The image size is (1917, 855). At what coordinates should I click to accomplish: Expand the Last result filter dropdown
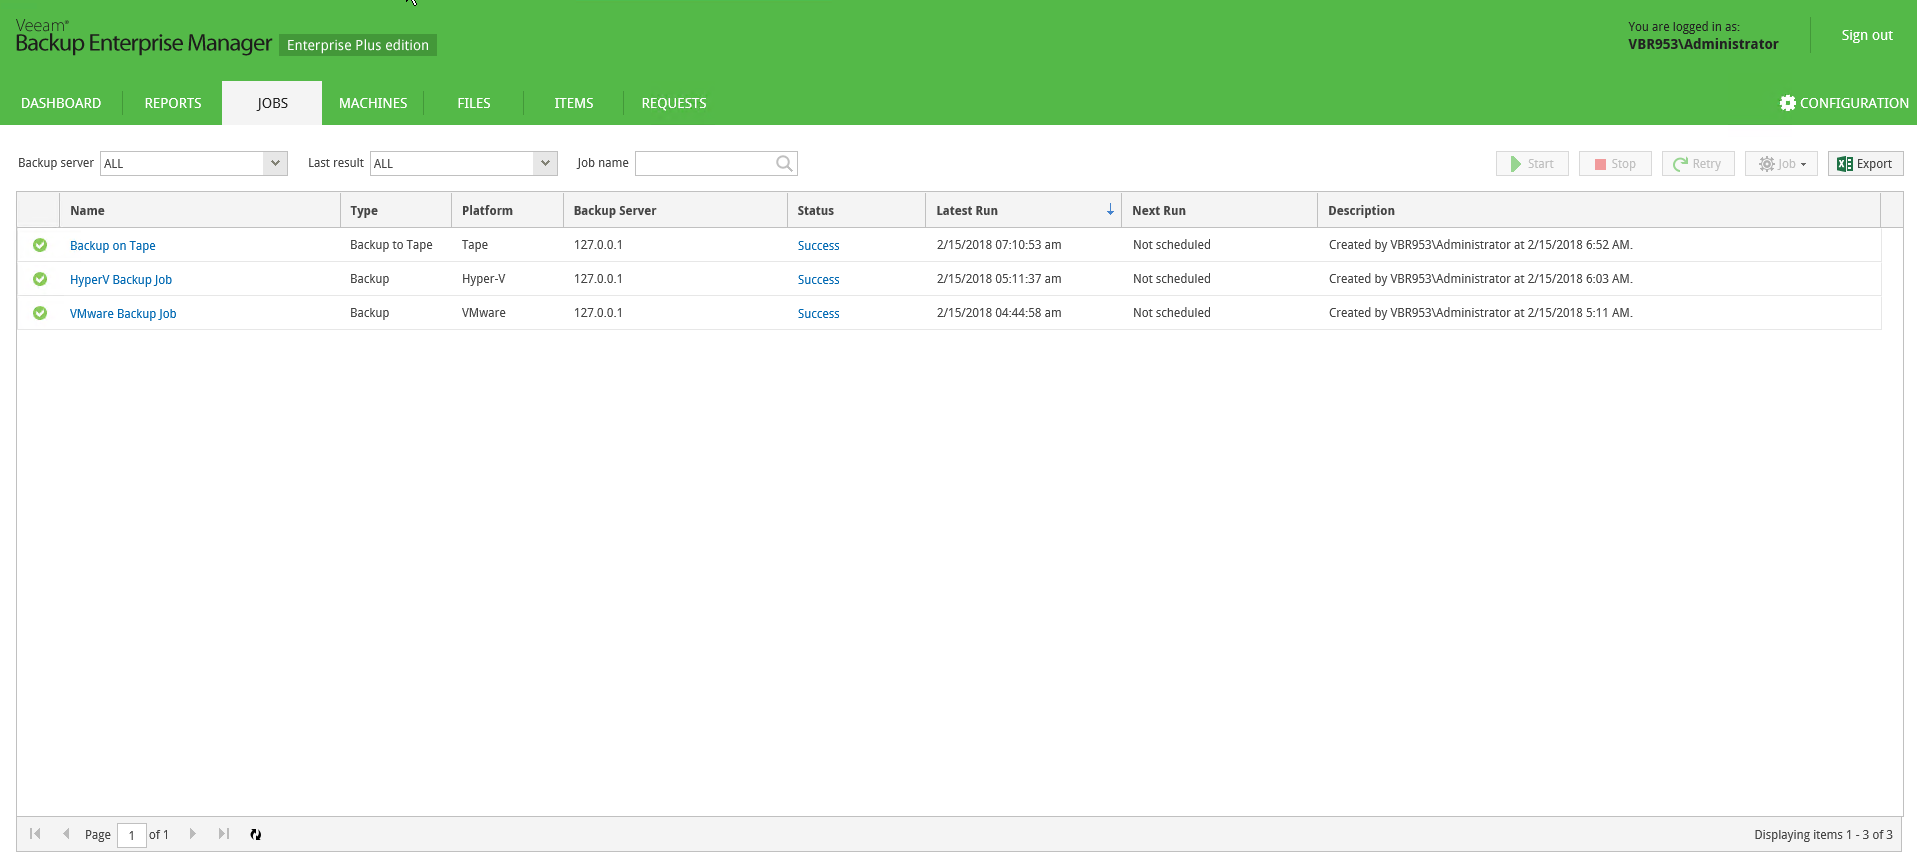click(x=545, y=163)
